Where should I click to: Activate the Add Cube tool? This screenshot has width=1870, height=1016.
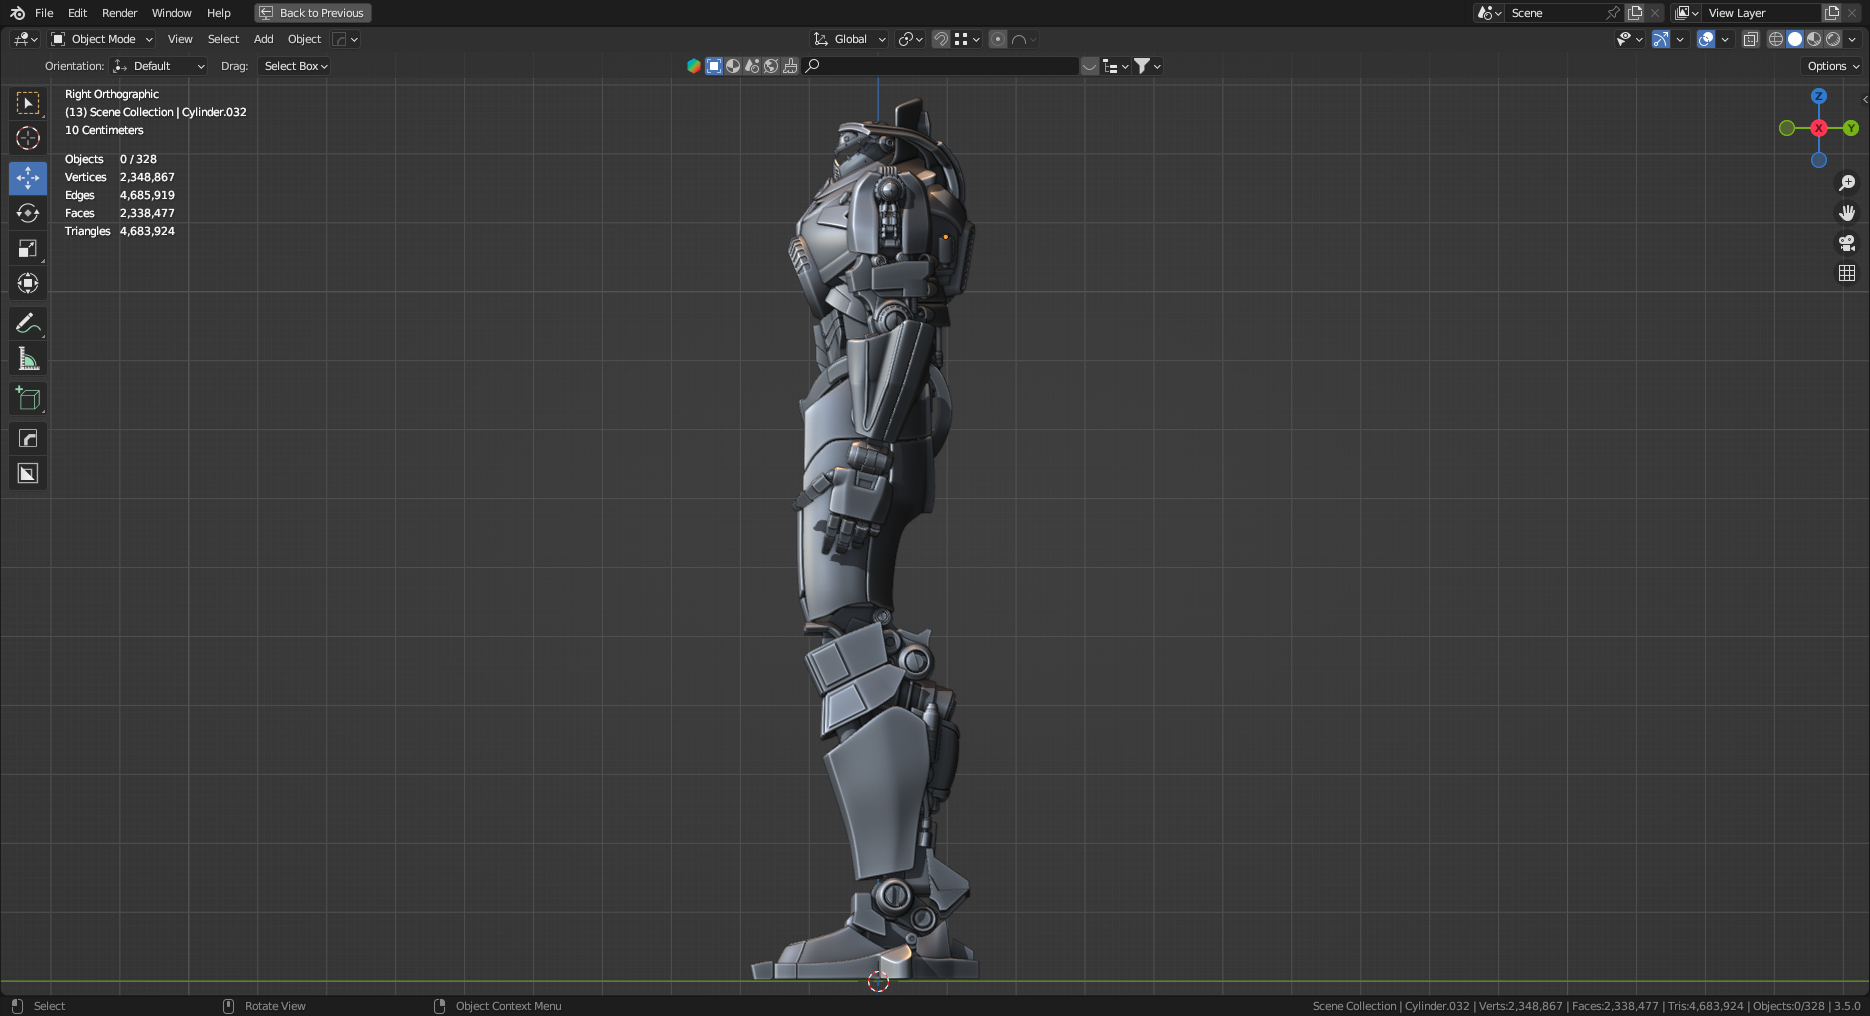[28, 398]
